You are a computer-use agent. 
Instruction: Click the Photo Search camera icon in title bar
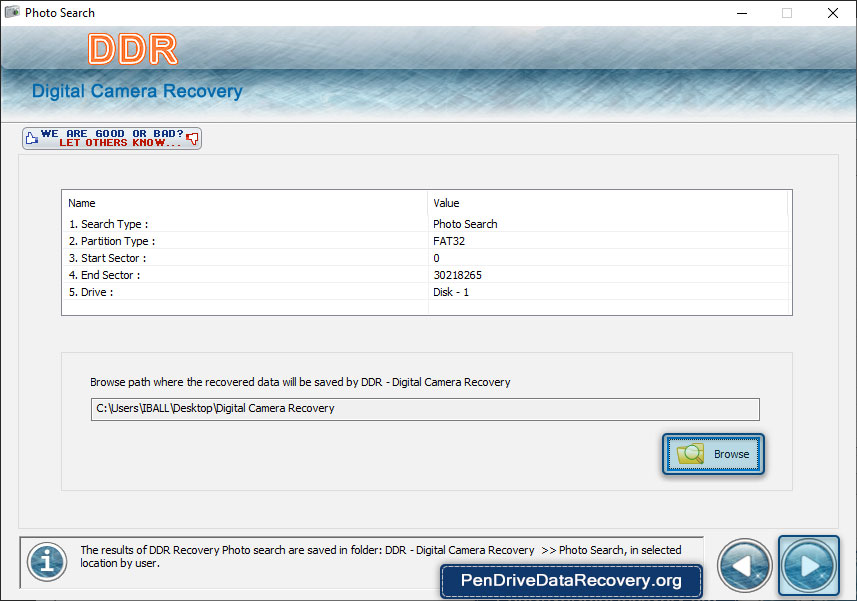tap(12, 13)
